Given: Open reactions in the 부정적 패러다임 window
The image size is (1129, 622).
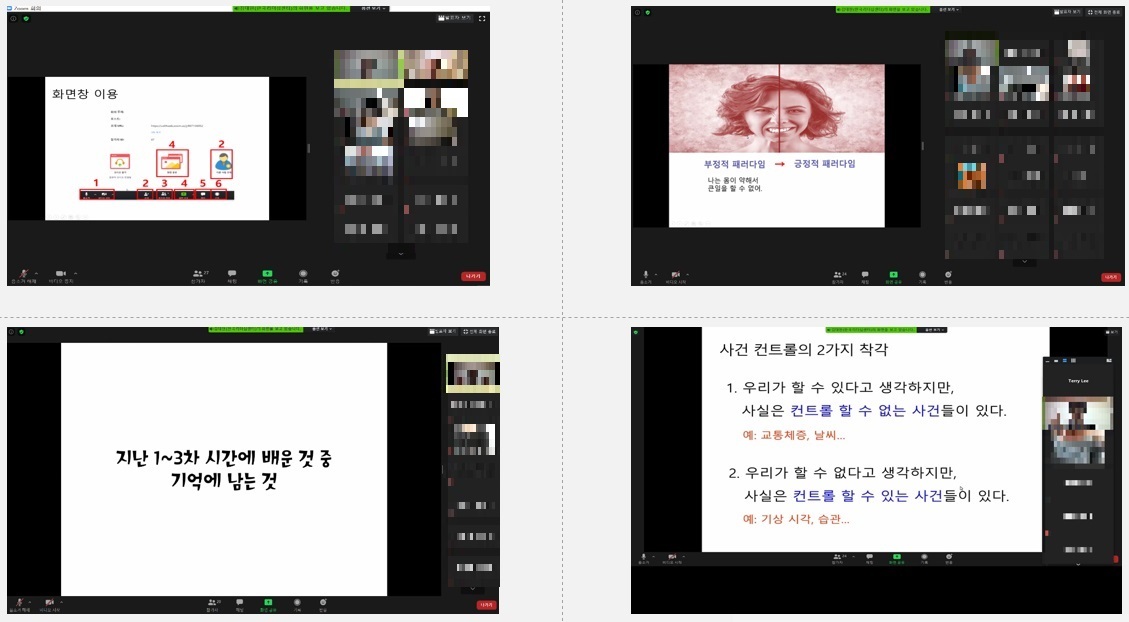Looking at the screenshot, I should 948,276.
